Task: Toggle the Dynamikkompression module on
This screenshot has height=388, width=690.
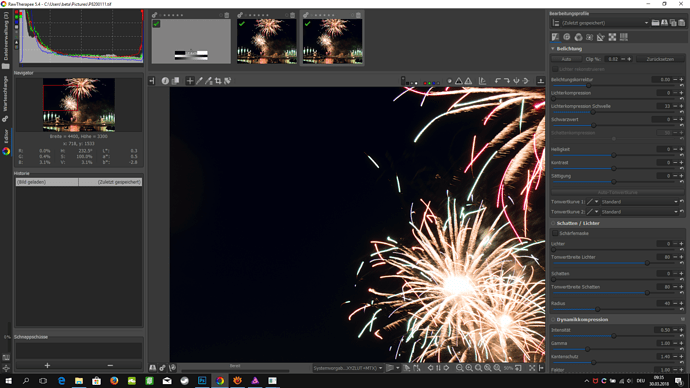Action: 553,320
